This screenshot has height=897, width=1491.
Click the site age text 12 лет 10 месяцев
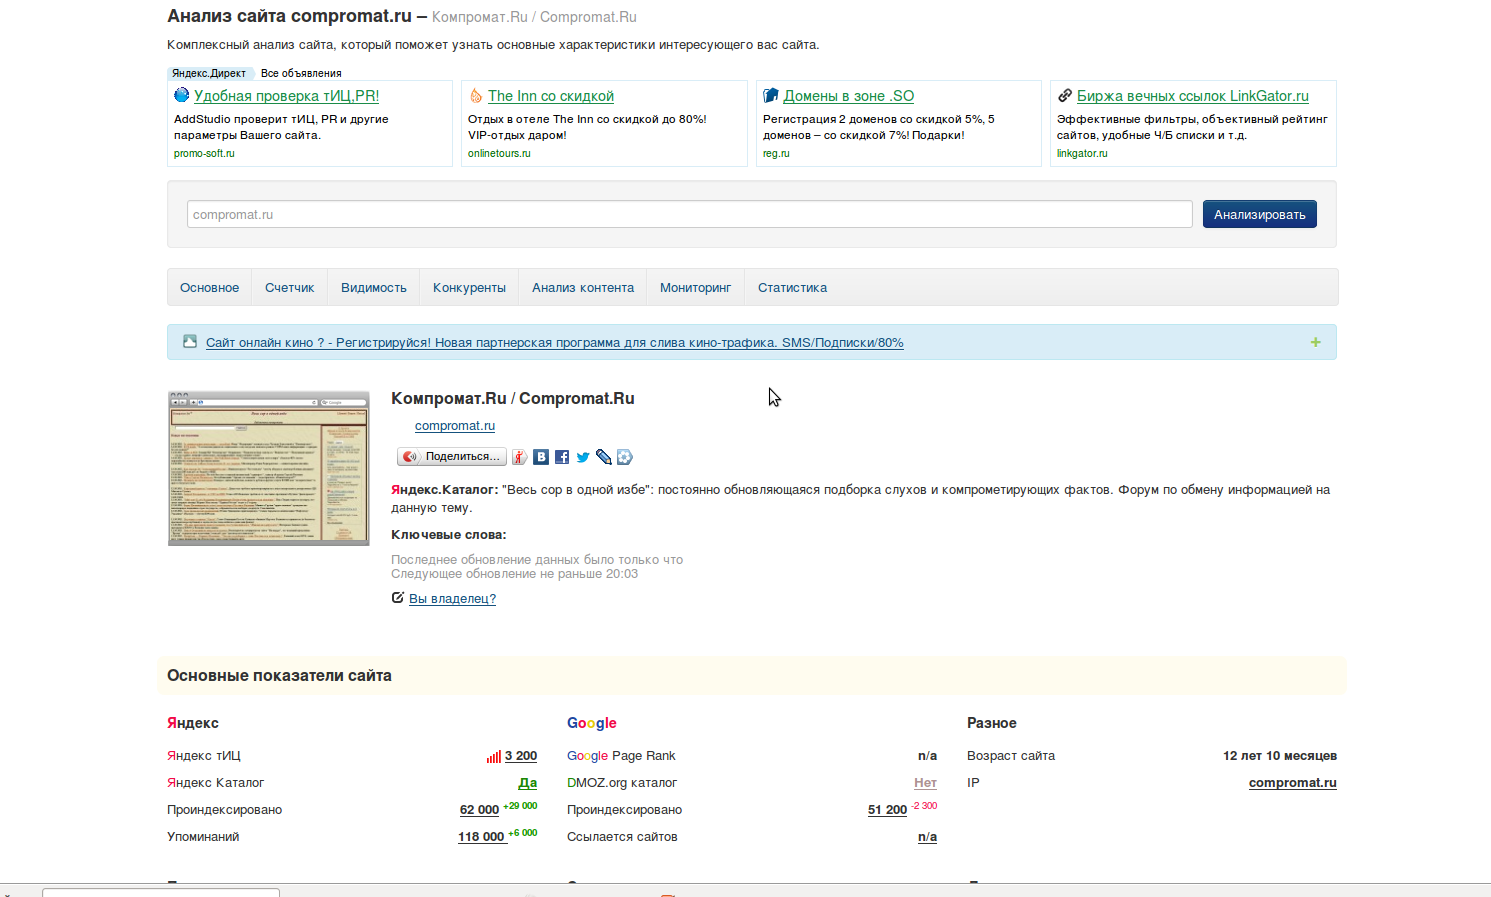(1280, 756)
